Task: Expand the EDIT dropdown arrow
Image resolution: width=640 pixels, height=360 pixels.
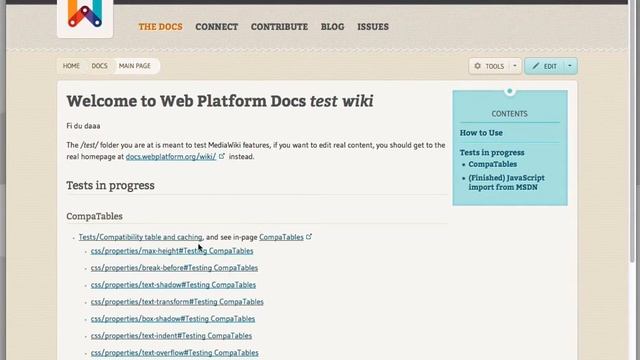Action: tap(570, 66)
